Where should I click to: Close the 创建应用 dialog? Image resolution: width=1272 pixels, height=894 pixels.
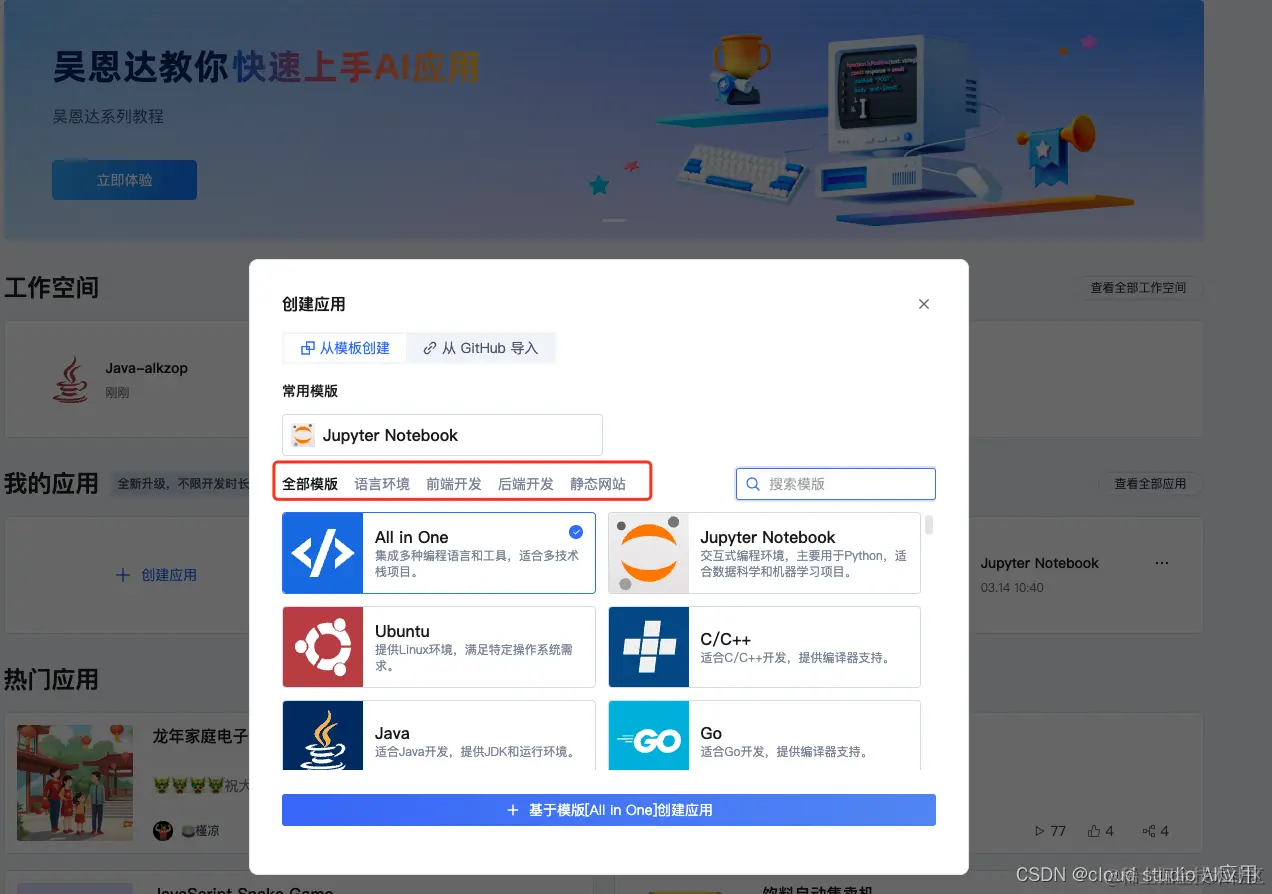924,304
